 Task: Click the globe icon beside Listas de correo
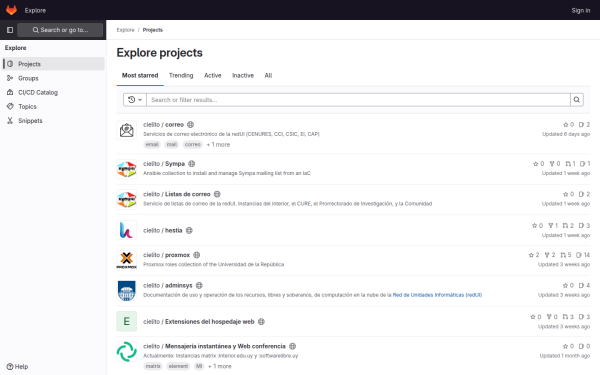217,194
